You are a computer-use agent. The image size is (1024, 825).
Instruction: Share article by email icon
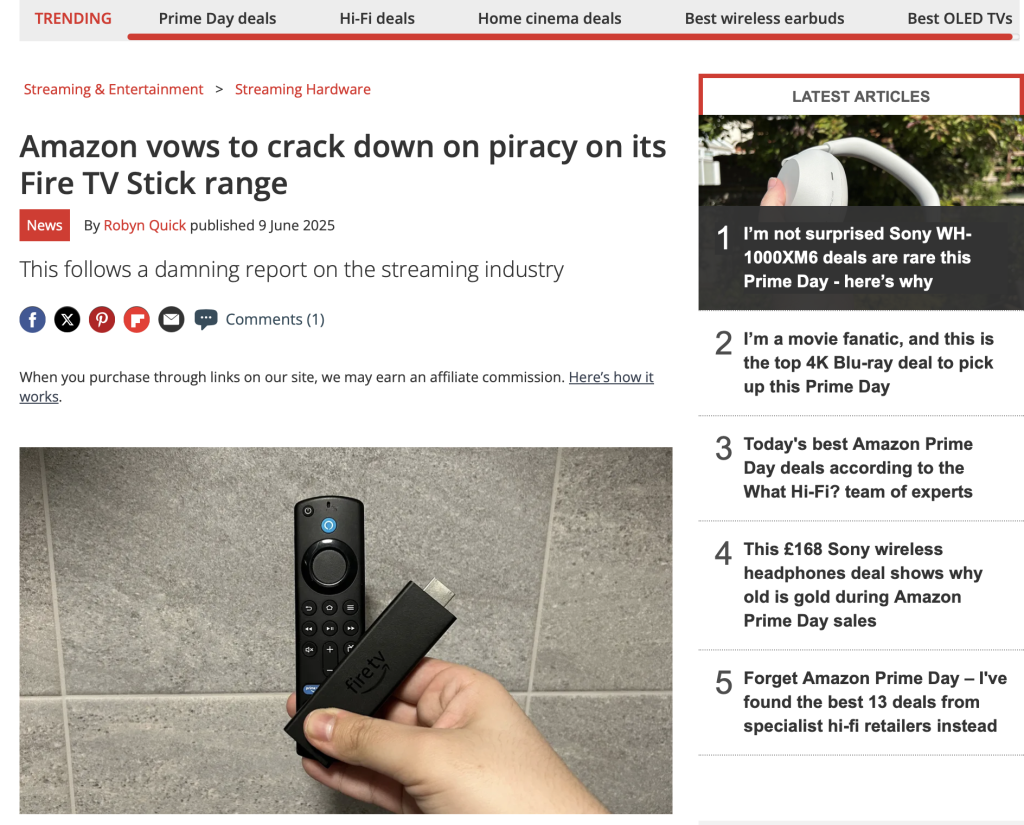pos(171,319)
